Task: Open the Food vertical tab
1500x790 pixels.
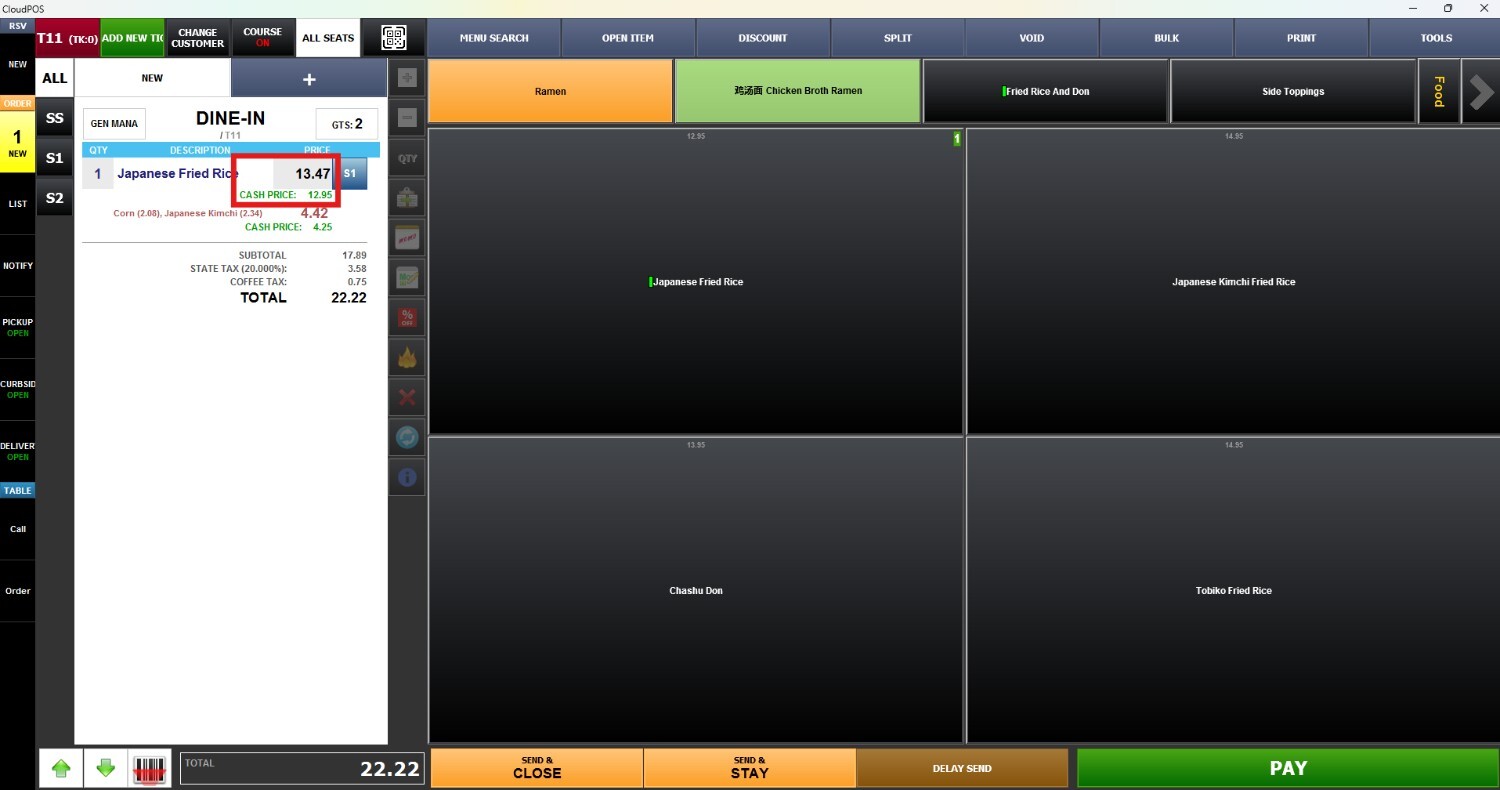Action: tap(1439, 91)
